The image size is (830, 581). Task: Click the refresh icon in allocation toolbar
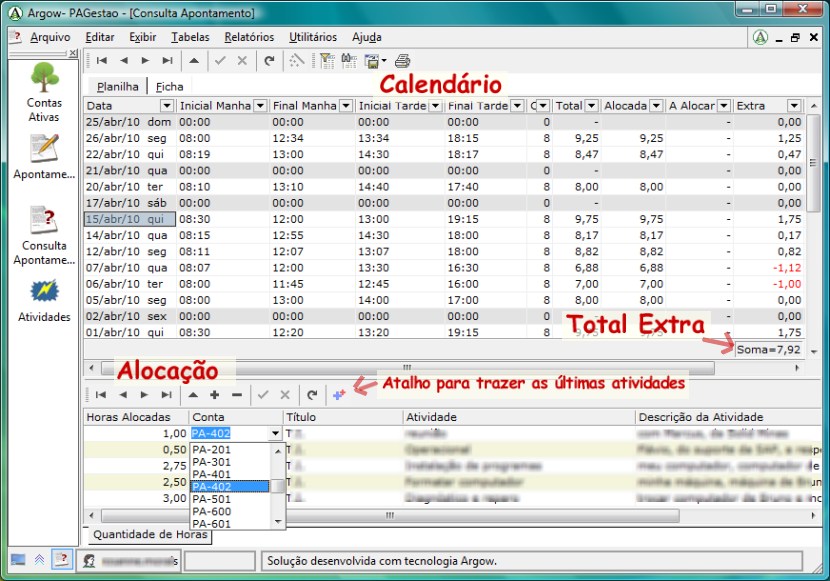coord(312,395)
